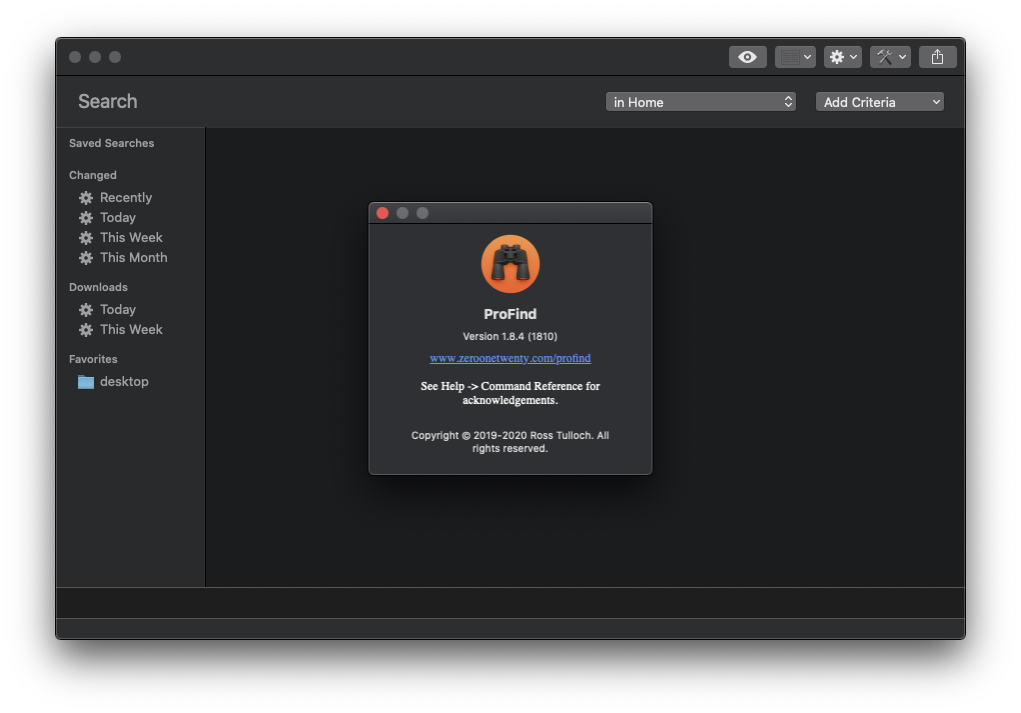Image resolution: width=1021 pixels, height=713 pixels.
Task: Open the Add Criteria dropdown
Action: [880, 102]
